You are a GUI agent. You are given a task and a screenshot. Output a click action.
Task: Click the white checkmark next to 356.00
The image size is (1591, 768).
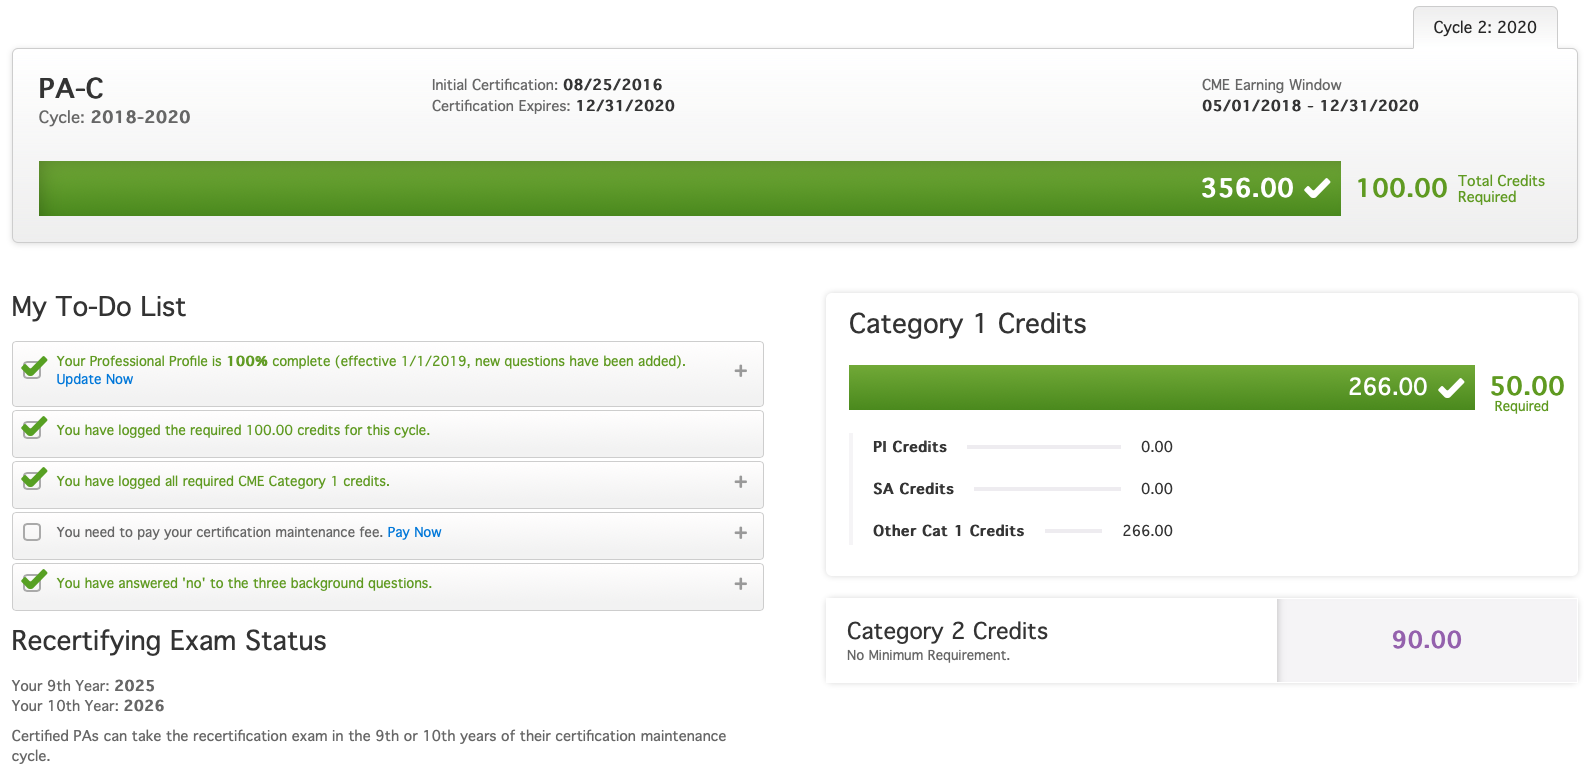click(x=1318, y=188)
